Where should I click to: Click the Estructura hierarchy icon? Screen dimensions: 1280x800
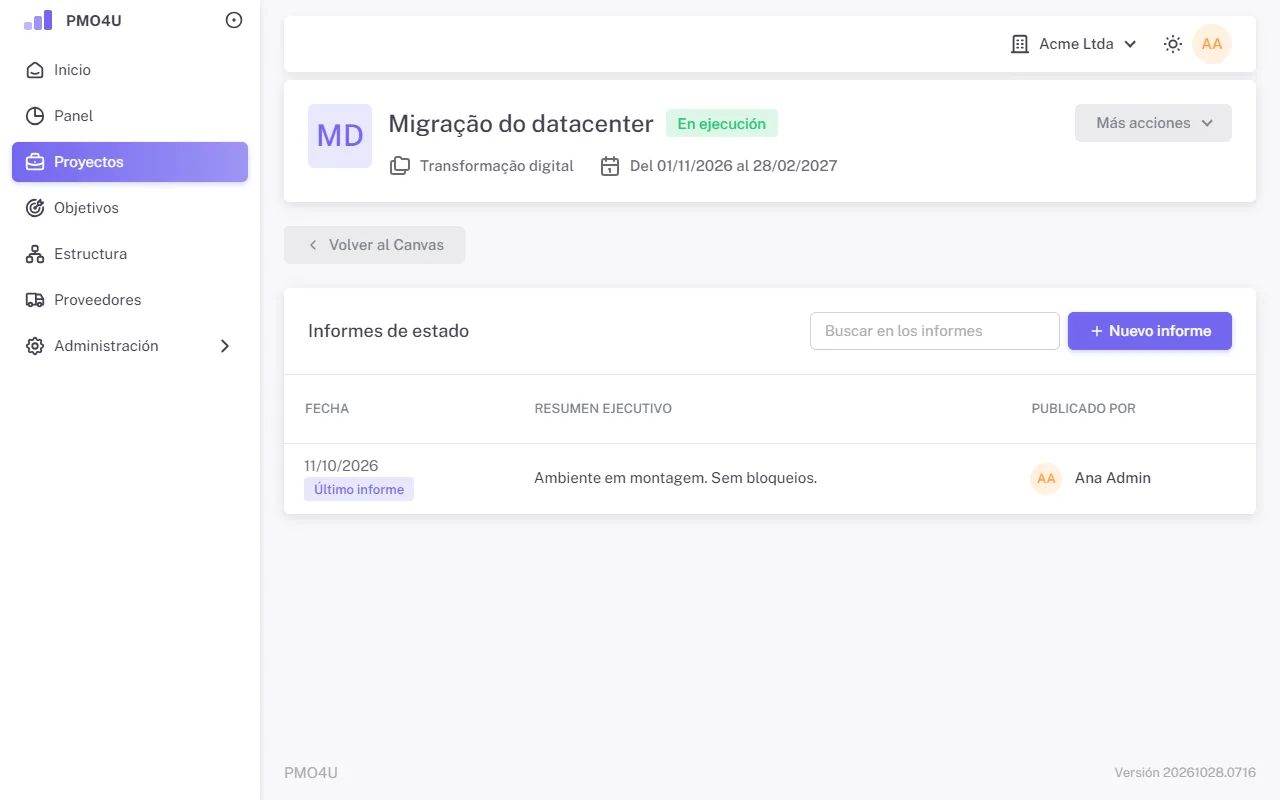(35, 254)
